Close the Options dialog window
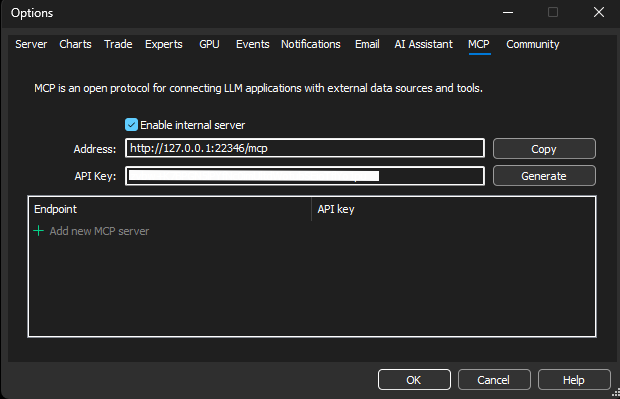The image size is (620, 399). [599, 13]
